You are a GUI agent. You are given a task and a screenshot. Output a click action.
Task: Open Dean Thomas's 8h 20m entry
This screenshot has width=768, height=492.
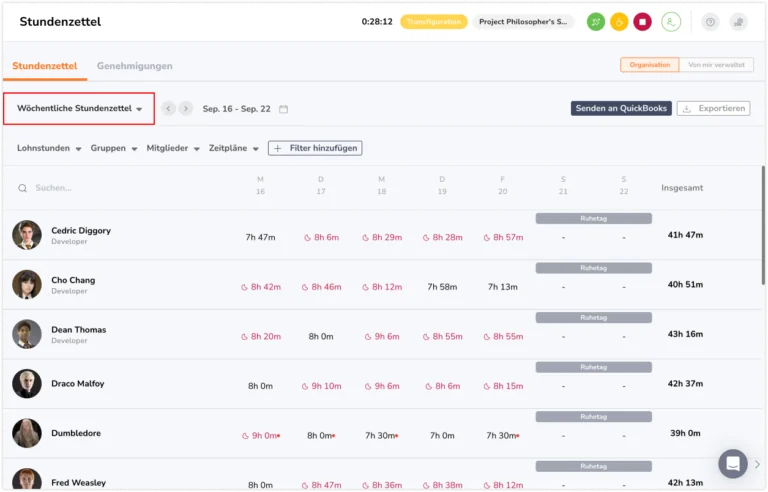click(261, 337)
